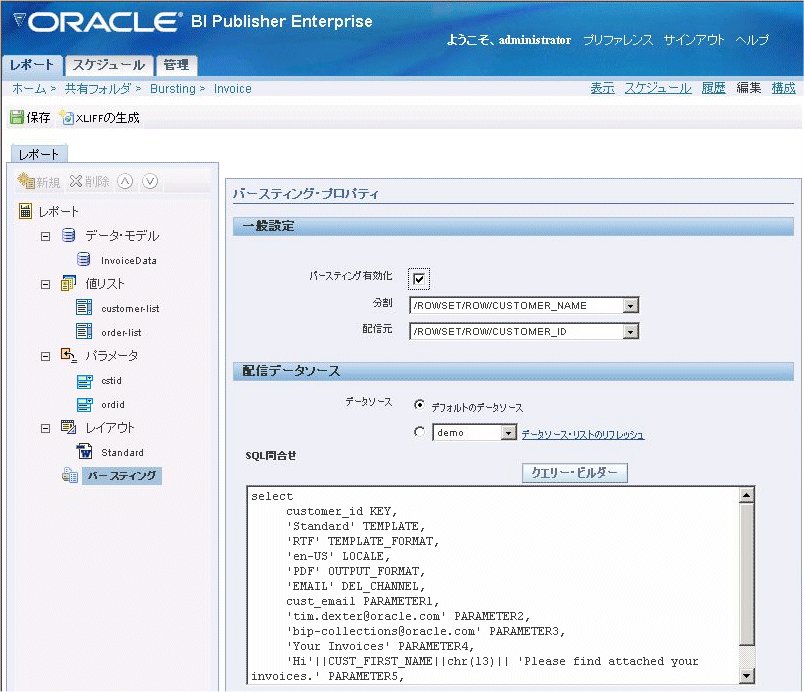Switch to the 管理 main tab

tap(176, 65)
